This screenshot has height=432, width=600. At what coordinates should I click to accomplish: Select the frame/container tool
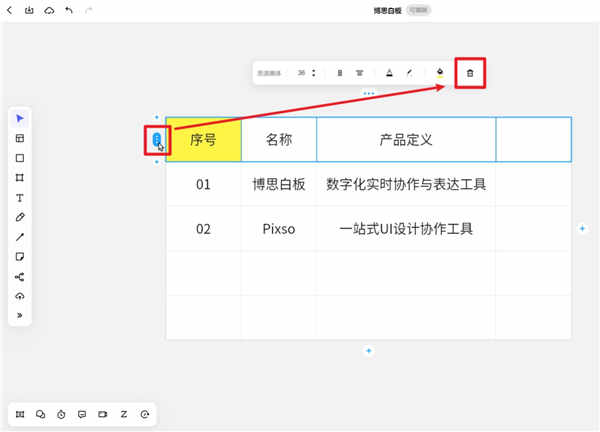coord(20,178)
